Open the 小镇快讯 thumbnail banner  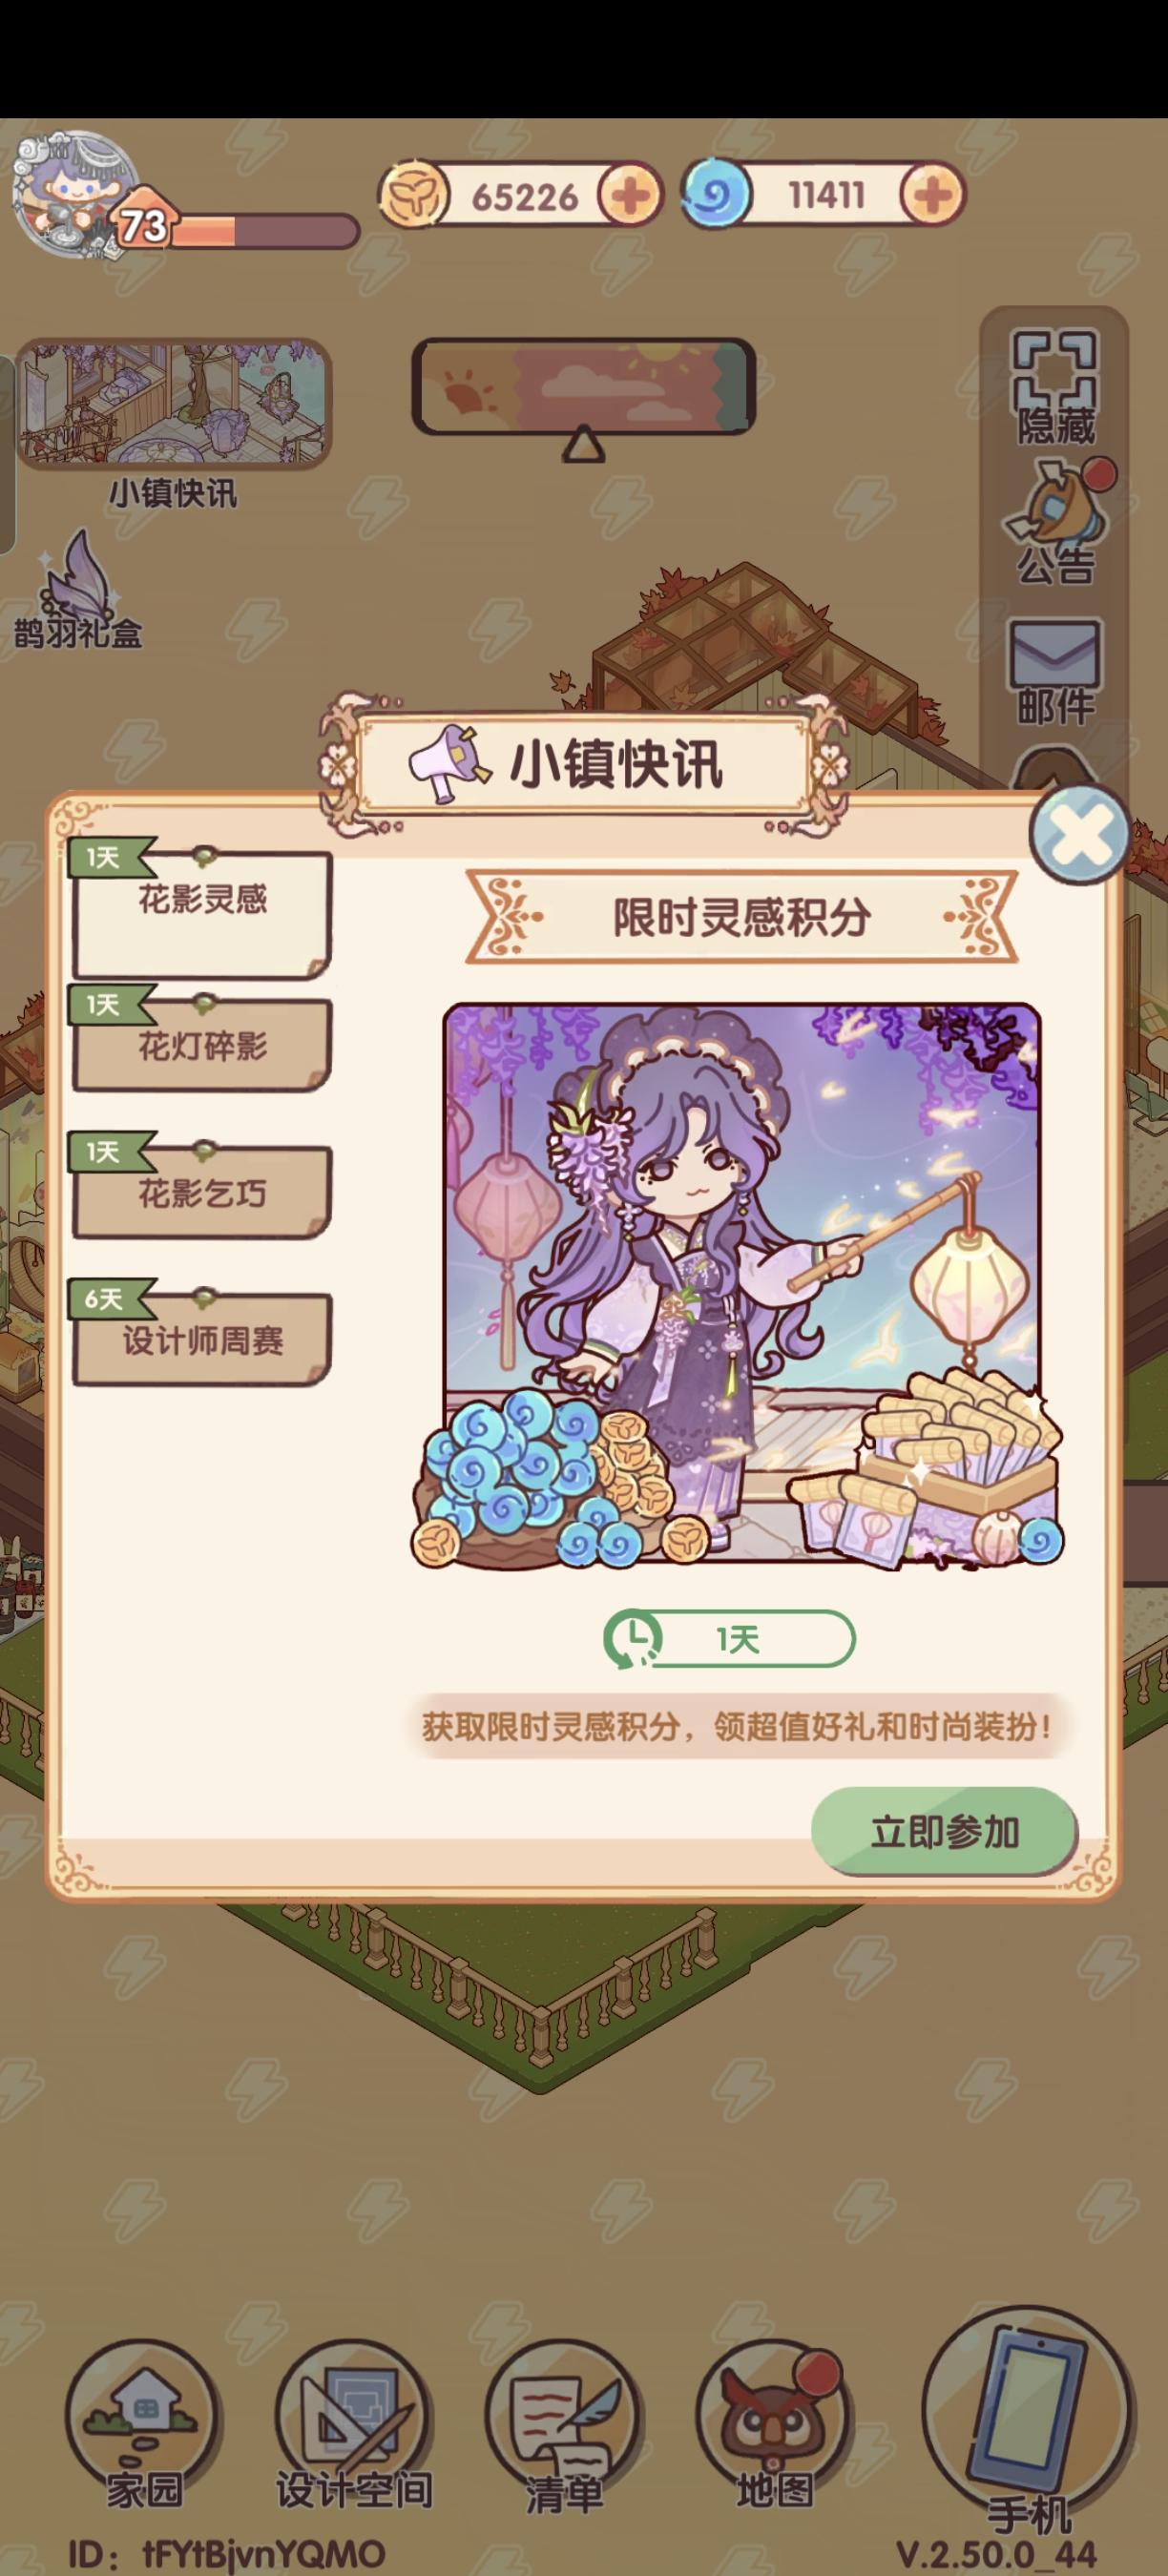(x=173, y=404)
